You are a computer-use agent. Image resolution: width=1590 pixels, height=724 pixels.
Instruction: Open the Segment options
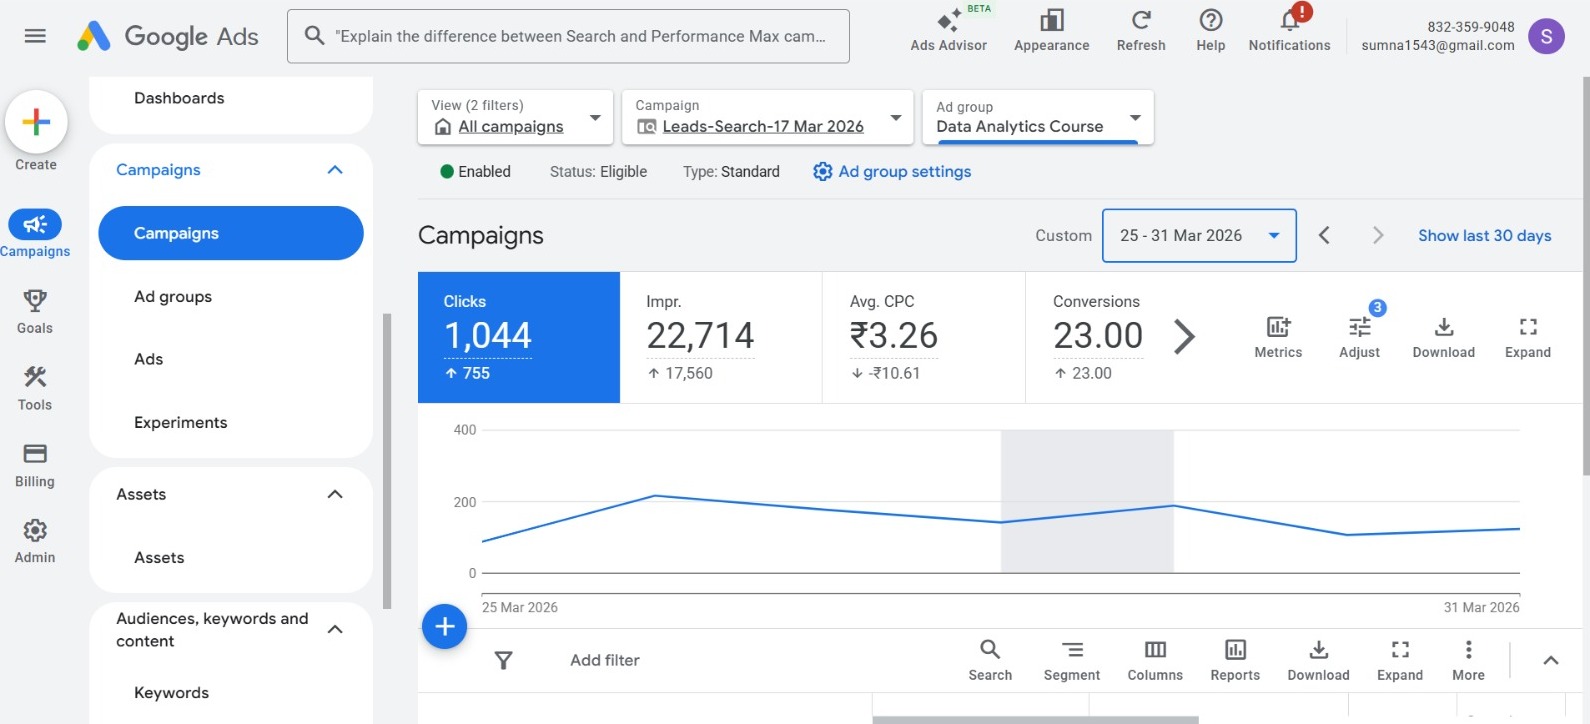[x=1072, y=660]
